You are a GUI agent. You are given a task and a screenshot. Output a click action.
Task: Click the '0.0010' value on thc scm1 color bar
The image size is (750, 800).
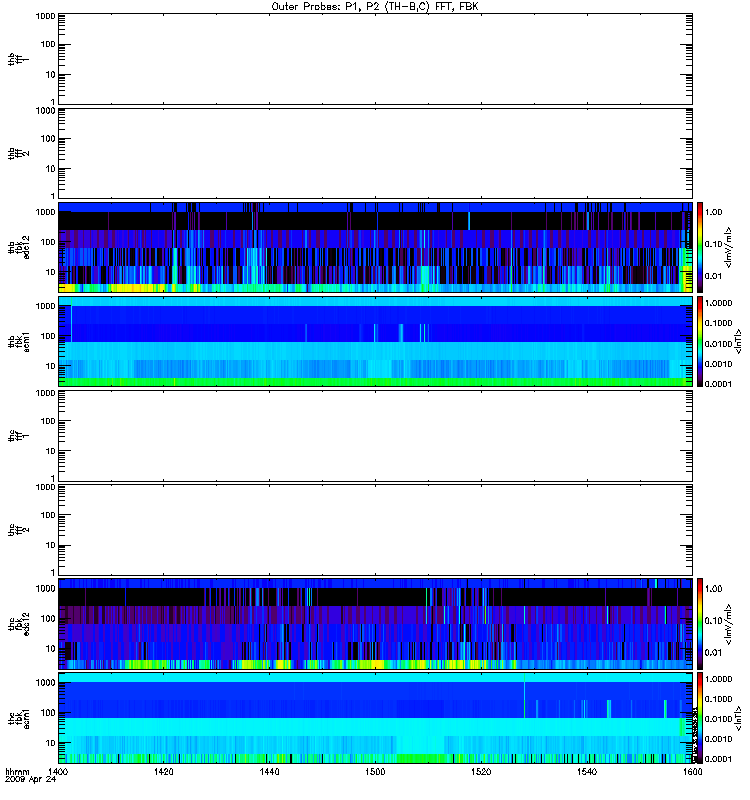(718, 739)
